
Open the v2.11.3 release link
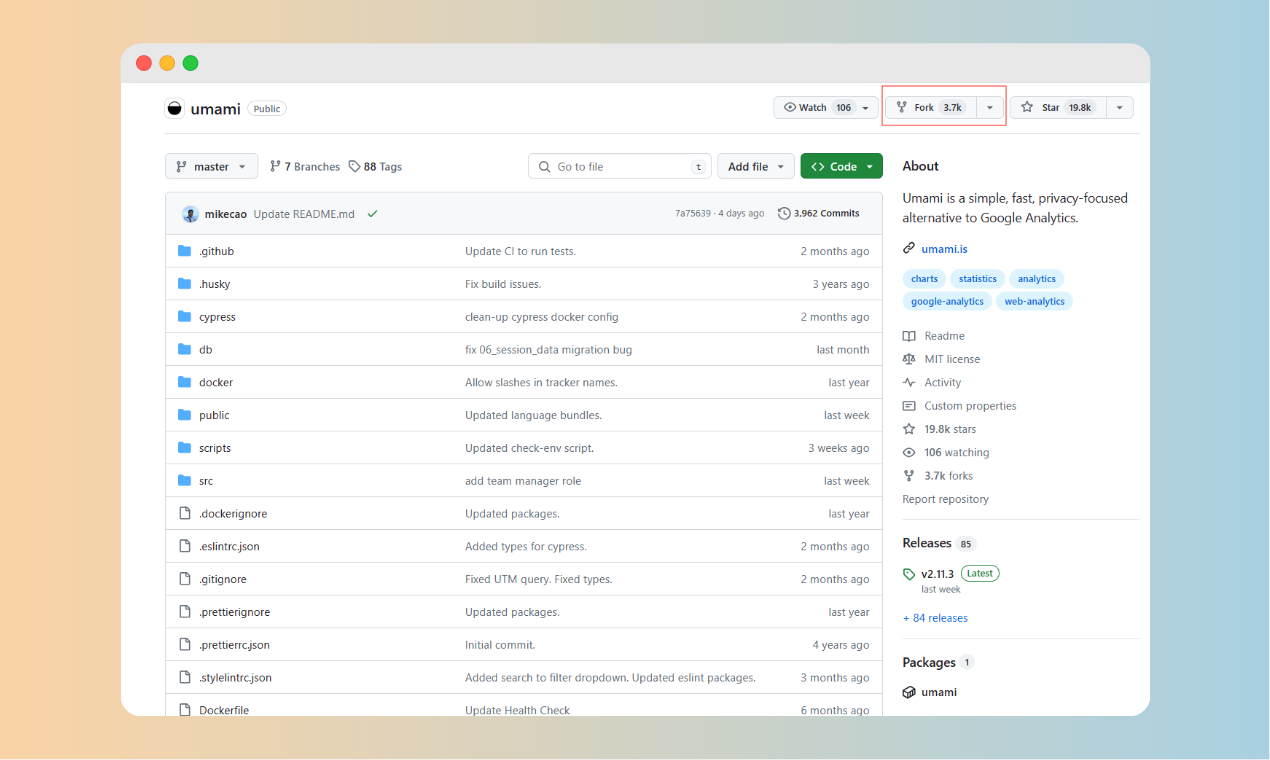(937, 574)
